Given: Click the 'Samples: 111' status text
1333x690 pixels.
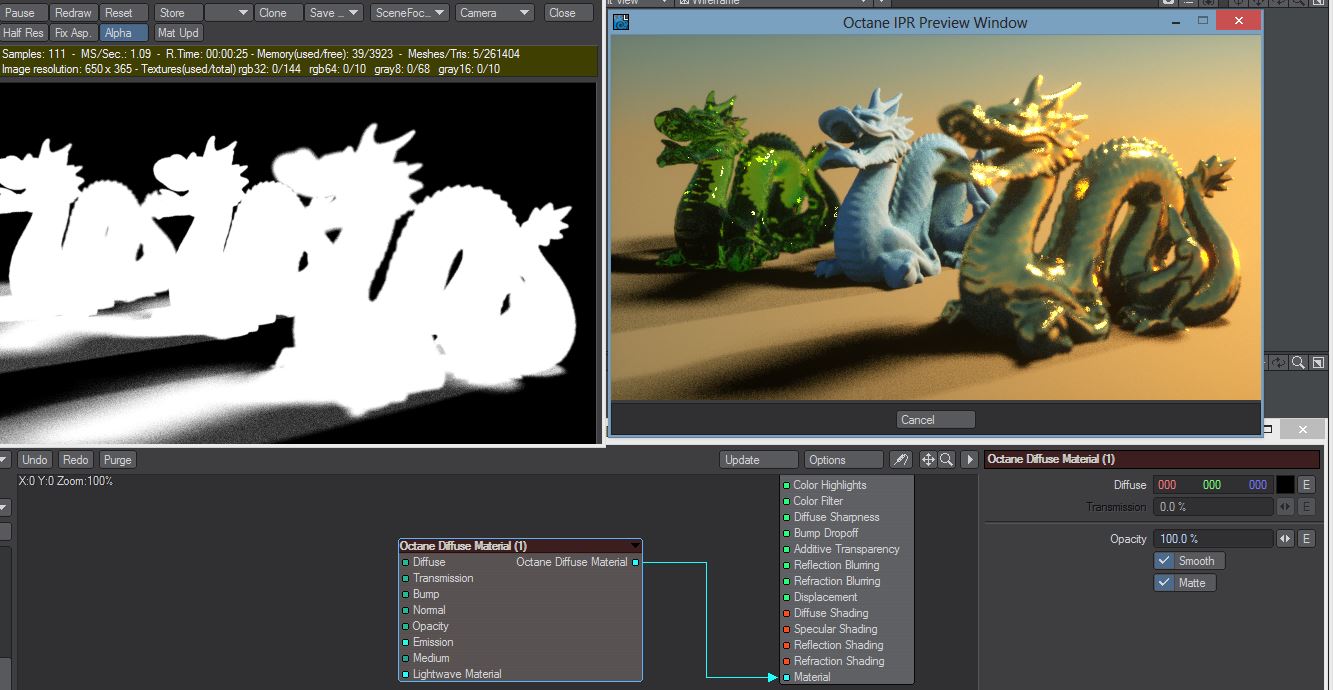Looking at the screenshot, I should 35,54.
